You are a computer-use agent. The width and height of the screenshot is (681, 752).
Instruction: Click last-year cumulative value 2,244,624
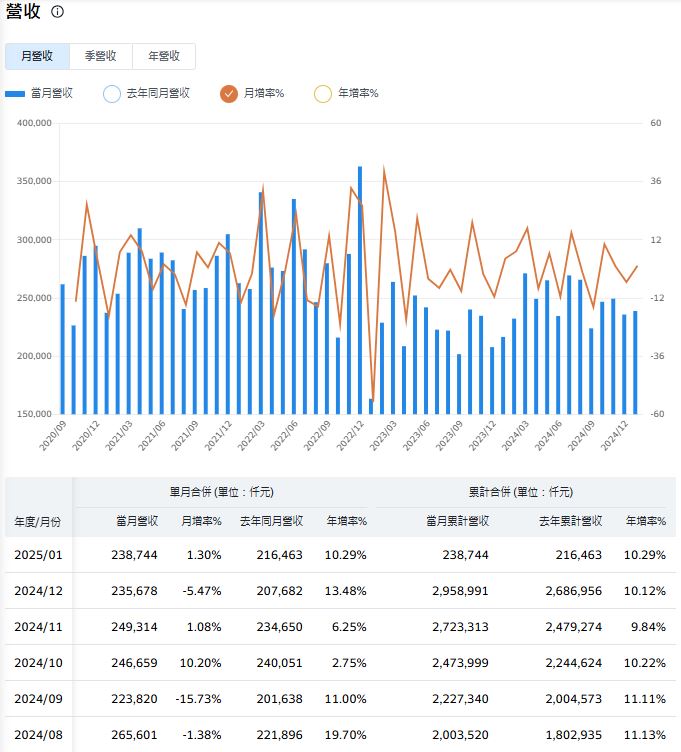click(574, 663)
